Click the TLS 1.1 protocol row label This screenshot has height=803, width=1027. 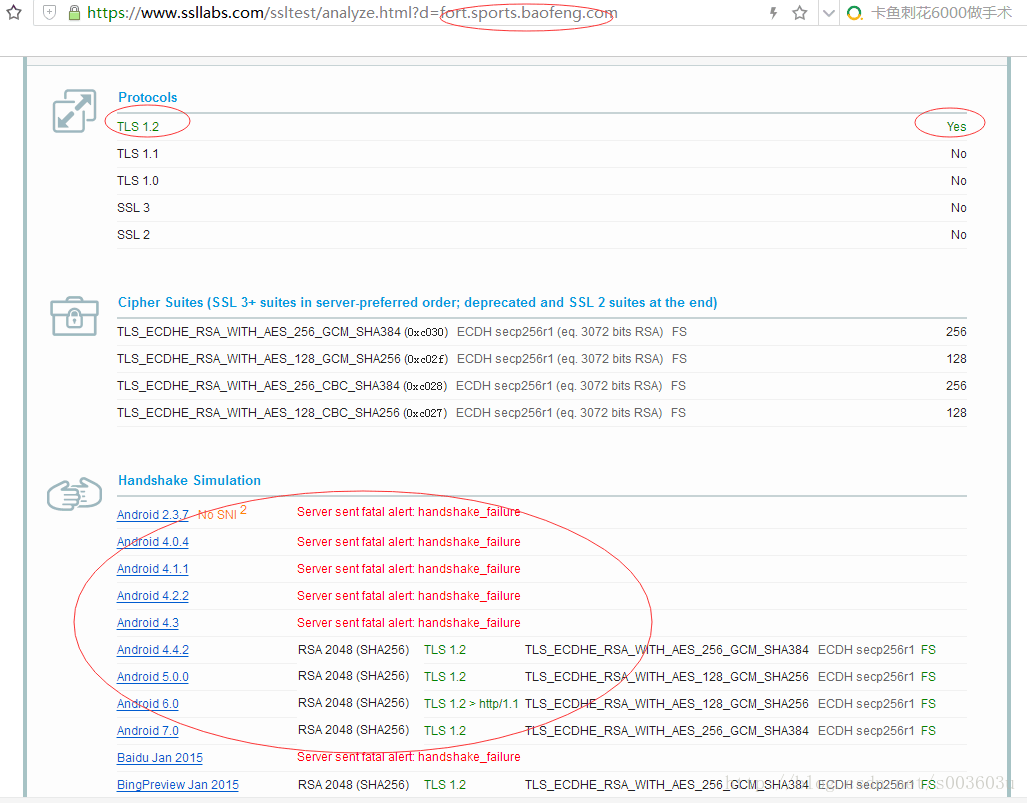pyautogui.click(x=138, y=153)
